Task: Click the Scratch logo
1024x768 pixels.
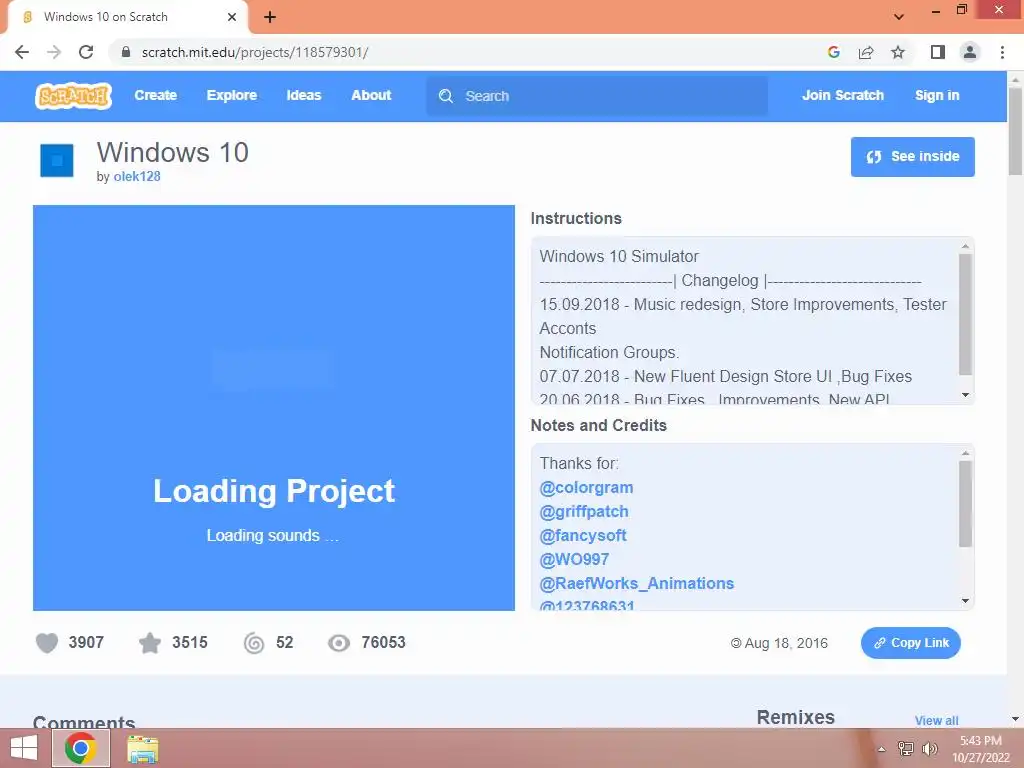Action: pos(73,96)
